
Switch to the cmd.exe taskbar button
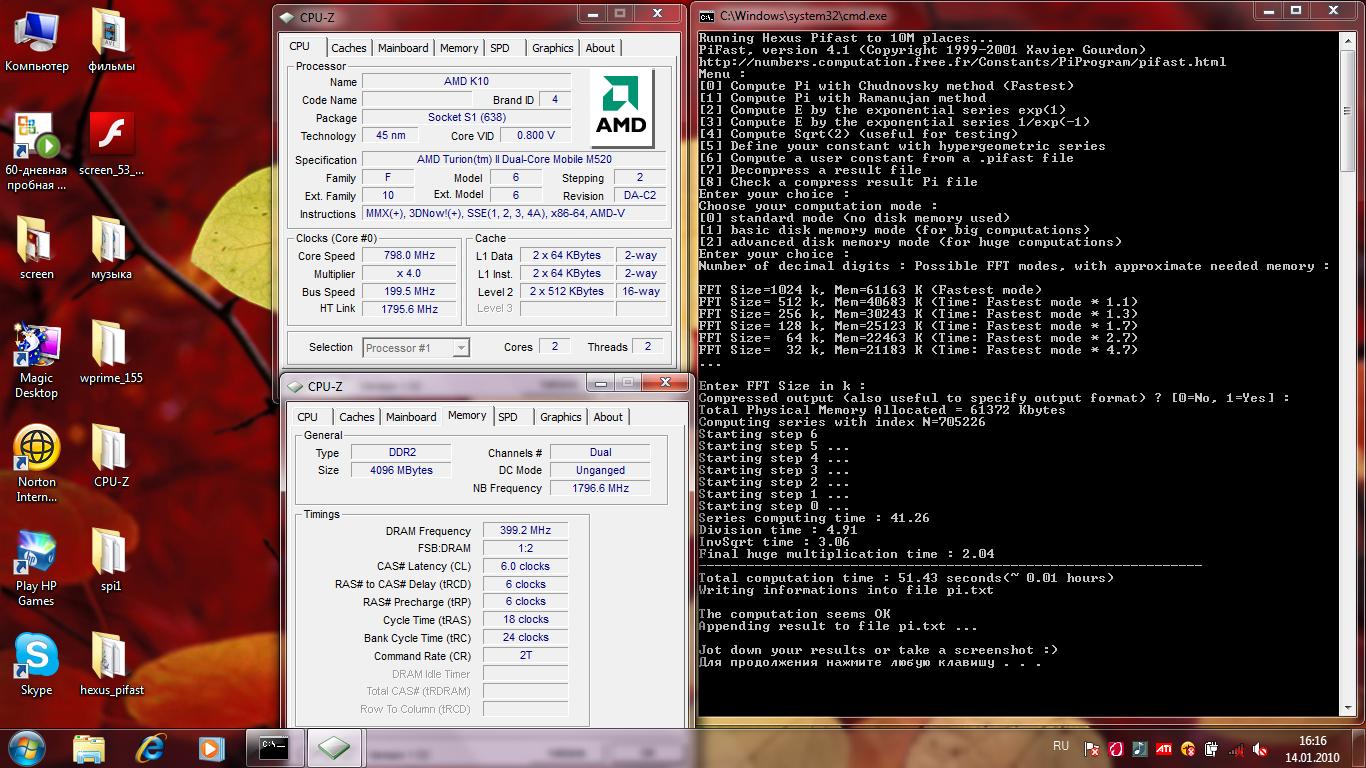click(274, 747)
